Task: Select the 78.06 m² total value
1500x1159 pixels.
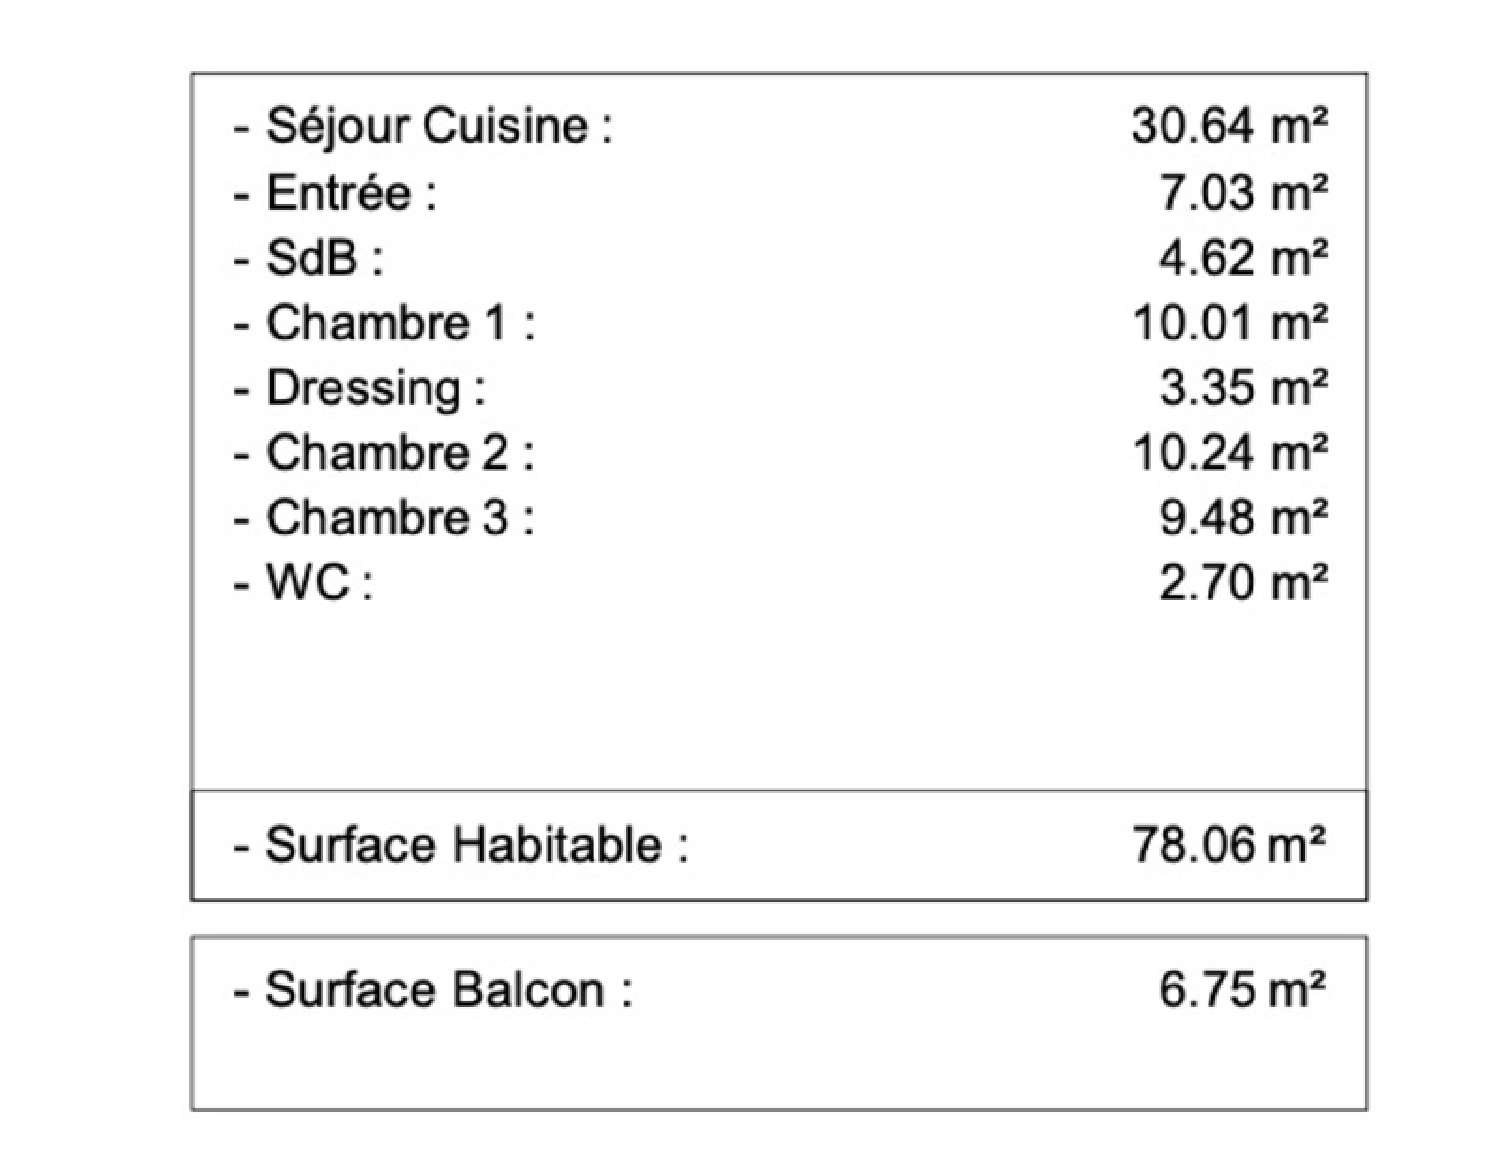Action: pyautogui.click(x=1229, y=845)
